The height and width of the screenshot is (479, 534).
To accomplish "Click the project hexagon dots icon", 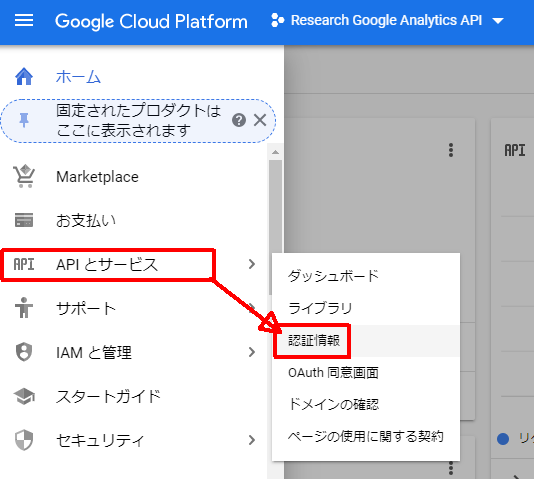I will 277,20.
